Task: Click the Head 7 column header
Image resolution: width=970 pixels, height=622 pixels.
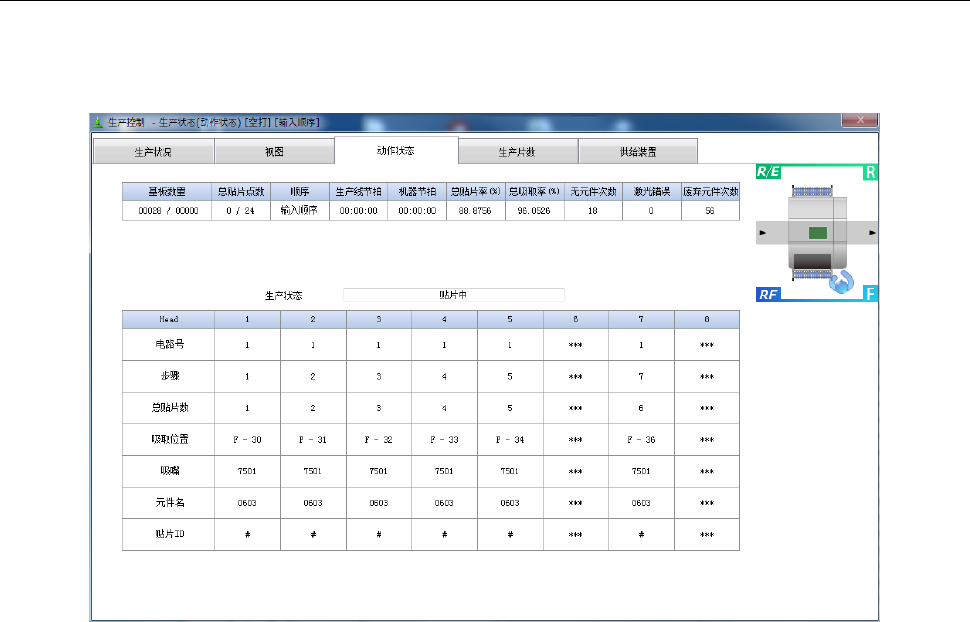Action: [x=641, y=319]
